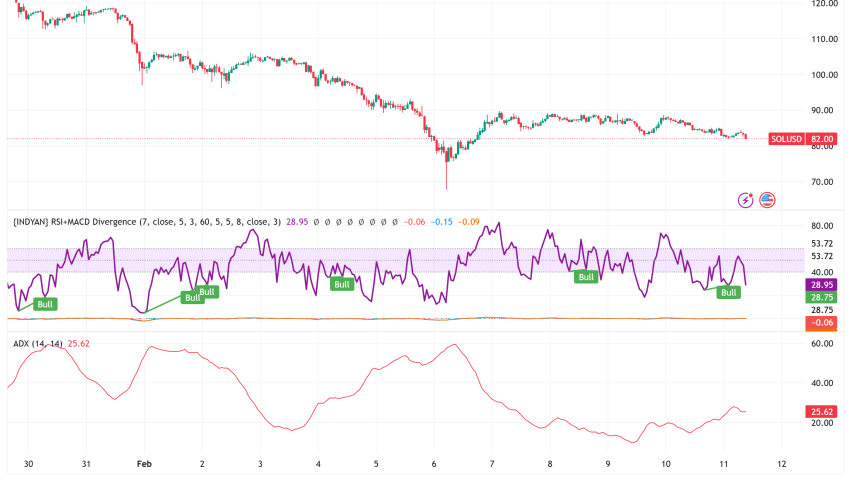Click the red SOLUSD symbol label
Viewport: 852px width, 485px height.
coord(786,139)
